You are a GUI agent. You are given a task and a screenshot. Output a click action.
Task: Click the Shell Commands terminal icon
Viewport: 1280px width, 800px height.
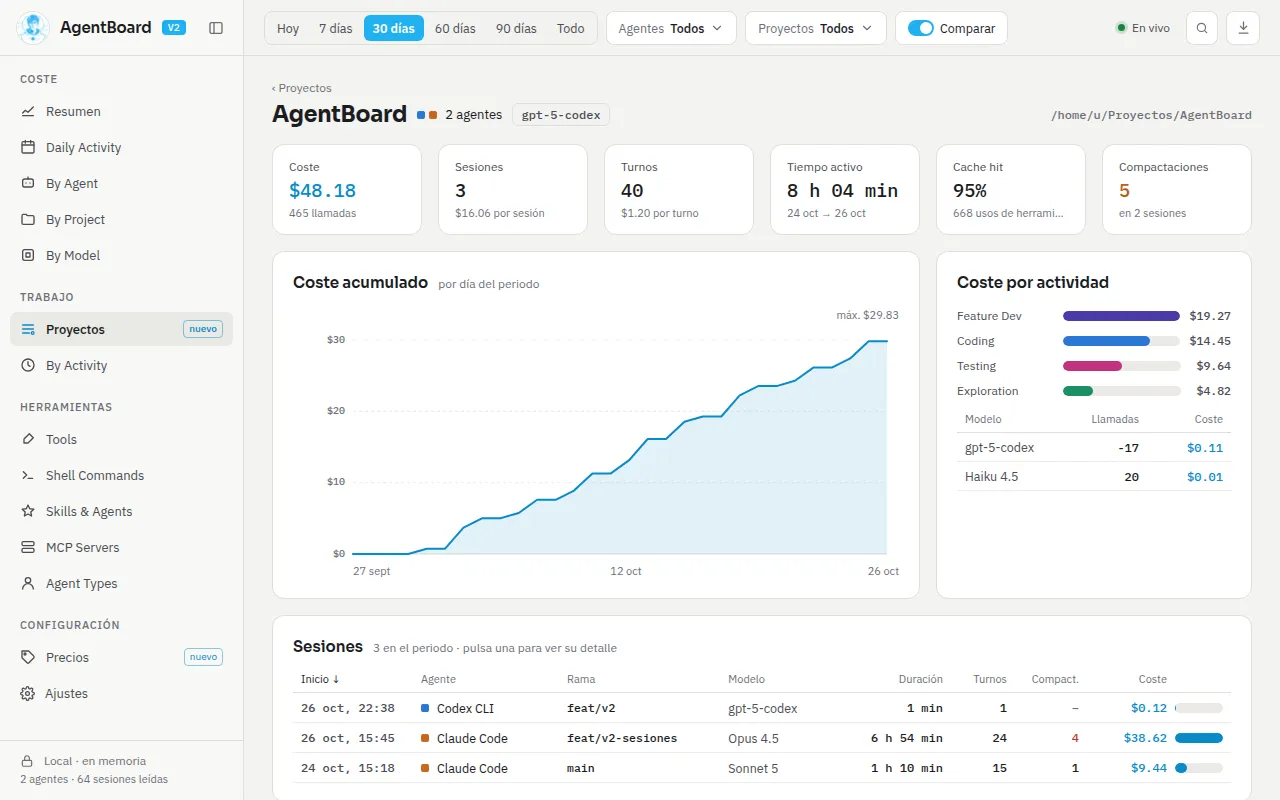click(x=28, y=476)
